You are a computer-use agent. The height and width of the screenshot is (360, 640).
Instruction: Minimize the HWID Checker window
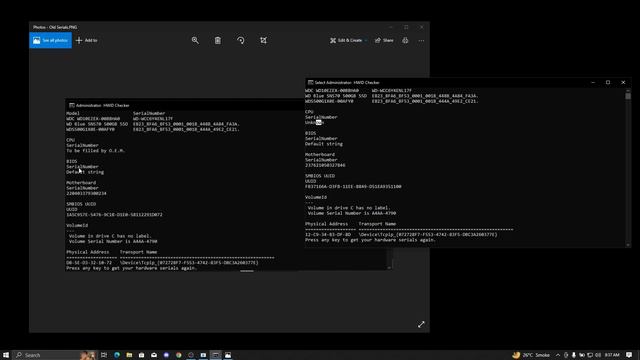click(x=593, y=82)
